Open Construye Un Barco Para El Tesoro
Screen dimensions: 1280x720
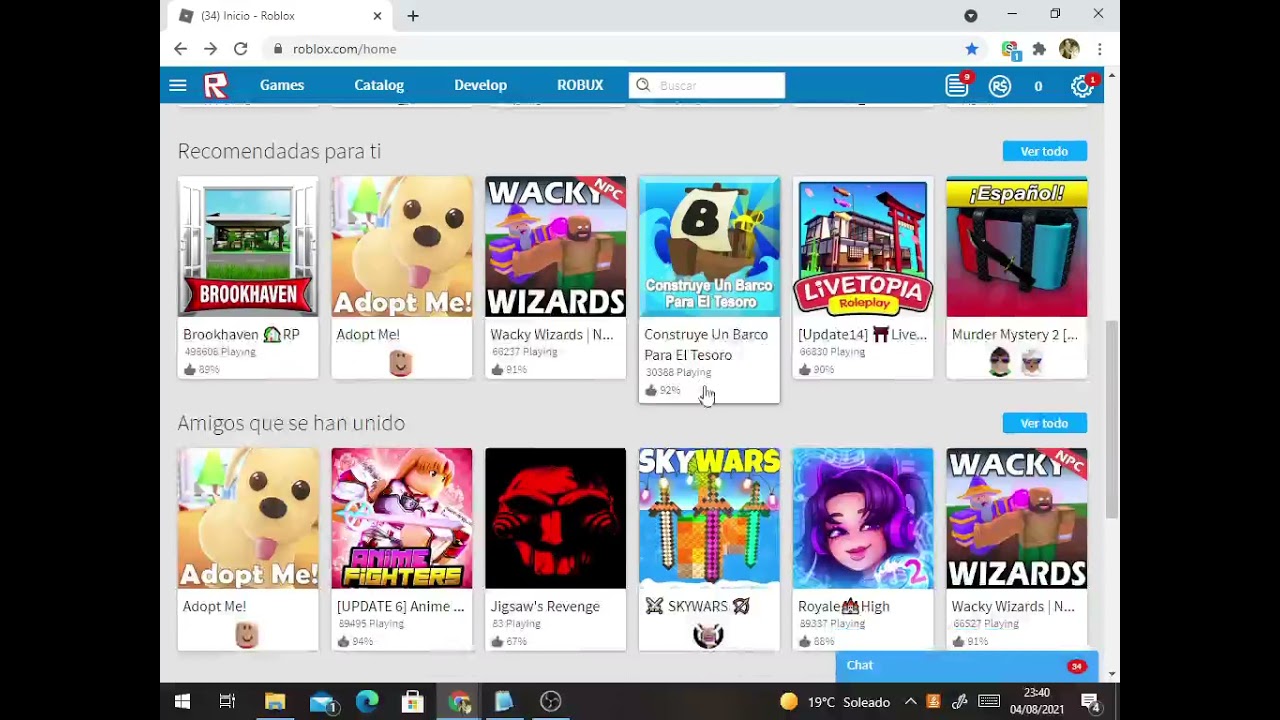(709, 289)
